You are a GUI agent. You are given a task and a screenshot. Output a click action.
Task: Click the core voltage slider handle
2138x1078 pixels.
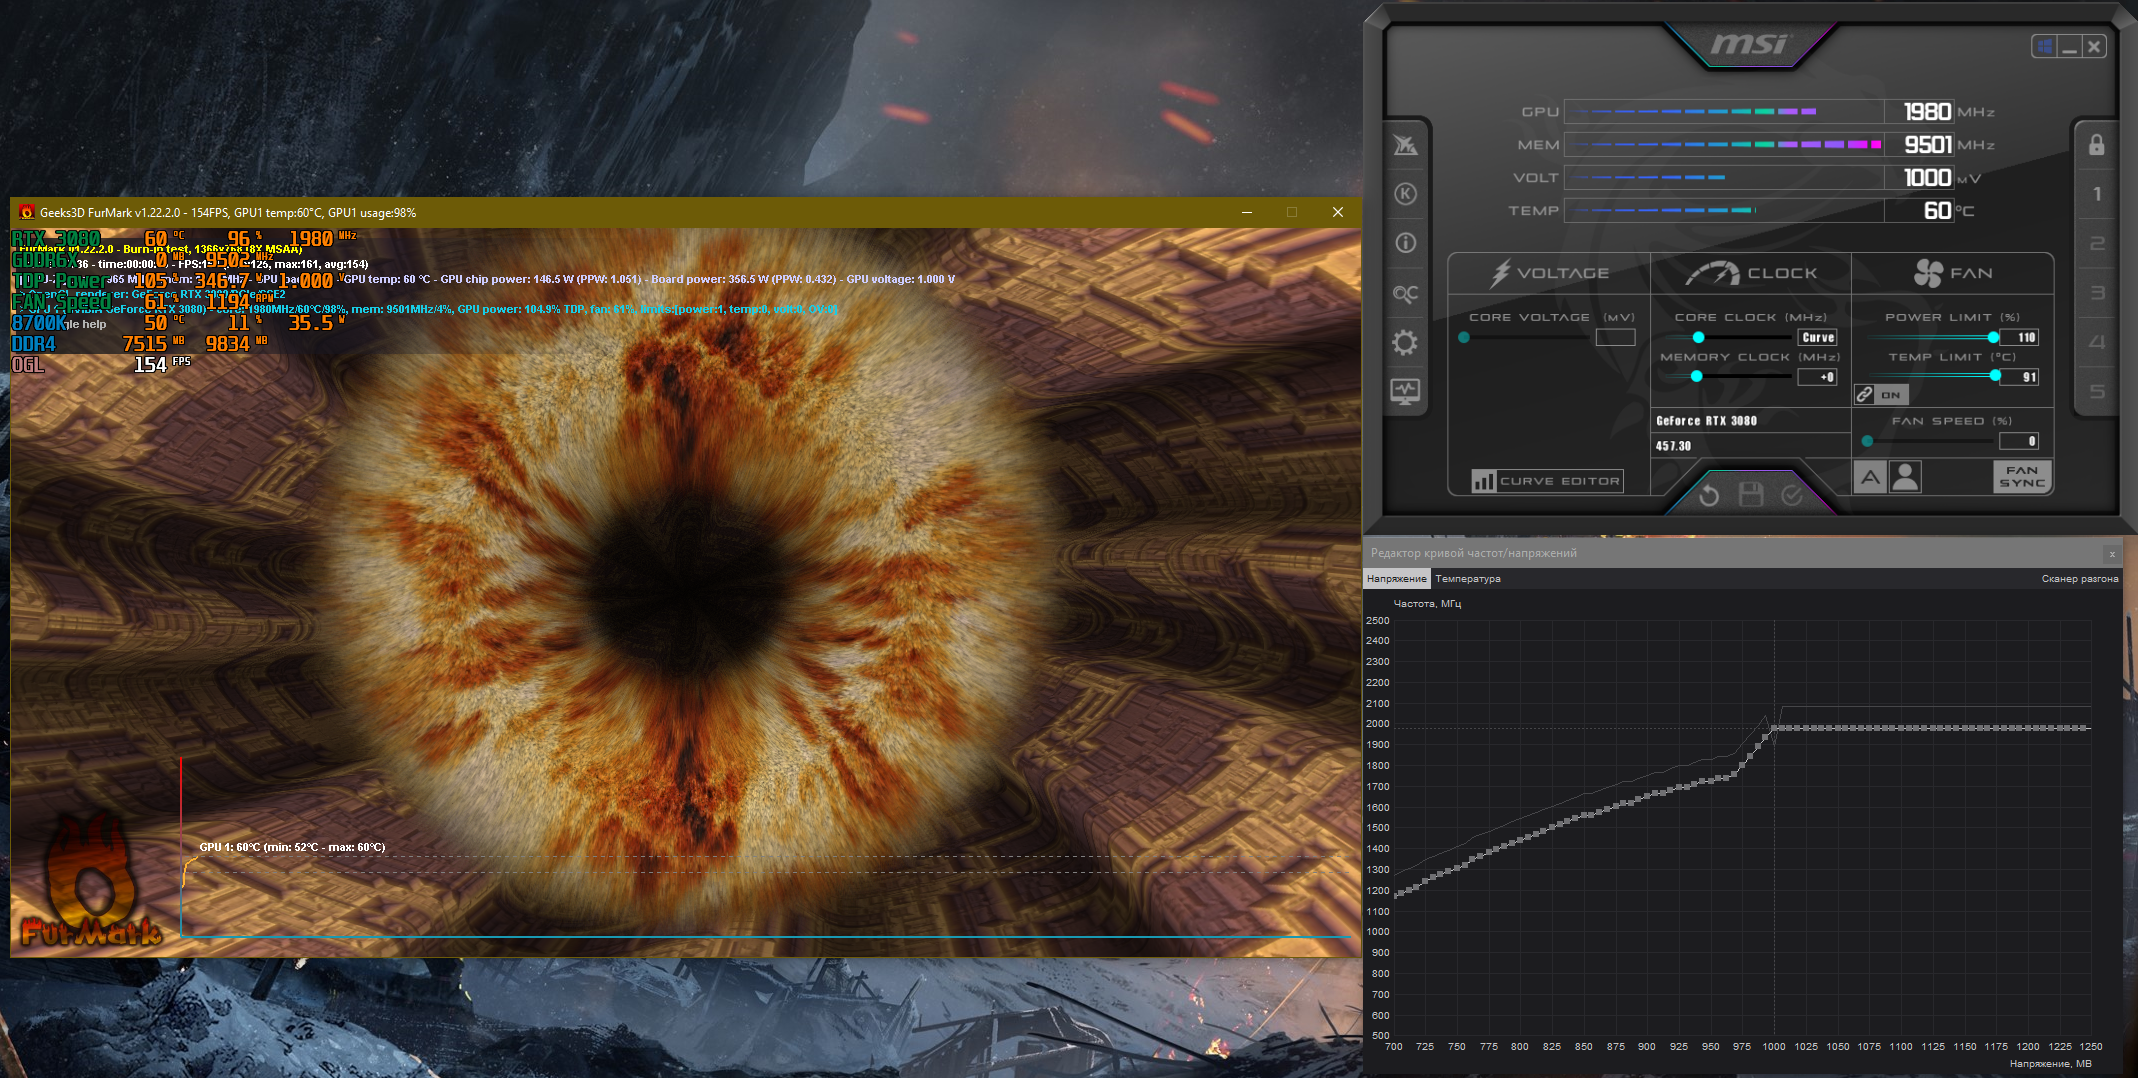(1464, 338)
